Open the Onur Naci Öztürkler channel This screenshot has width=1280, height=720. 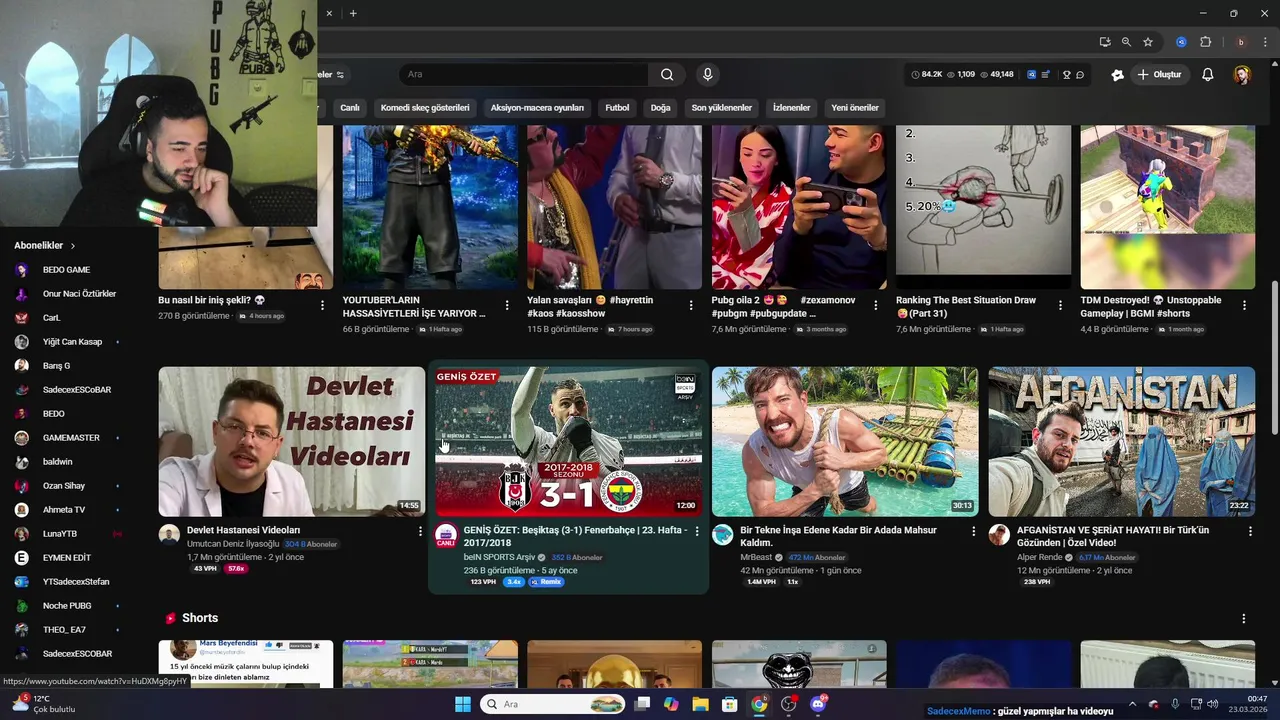pos(79,294)
